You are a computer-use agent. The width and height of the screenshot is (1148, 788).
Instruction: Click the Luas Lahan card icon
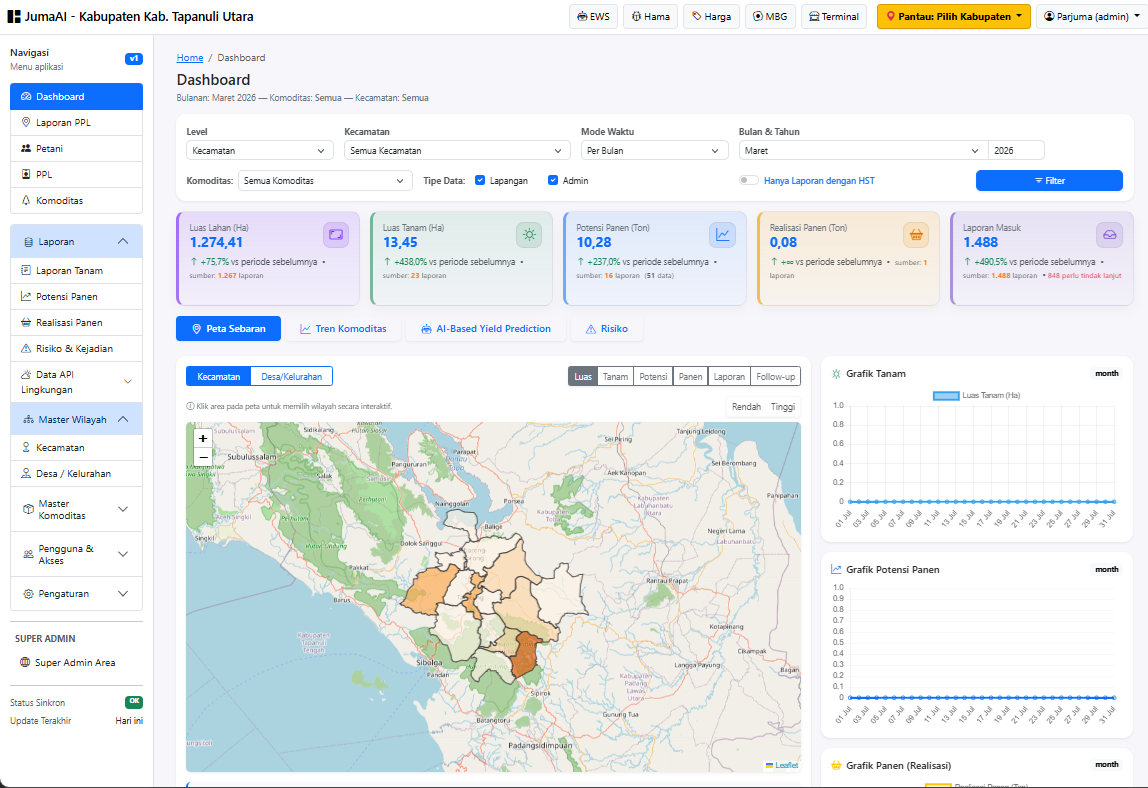[x=336, y=235]
